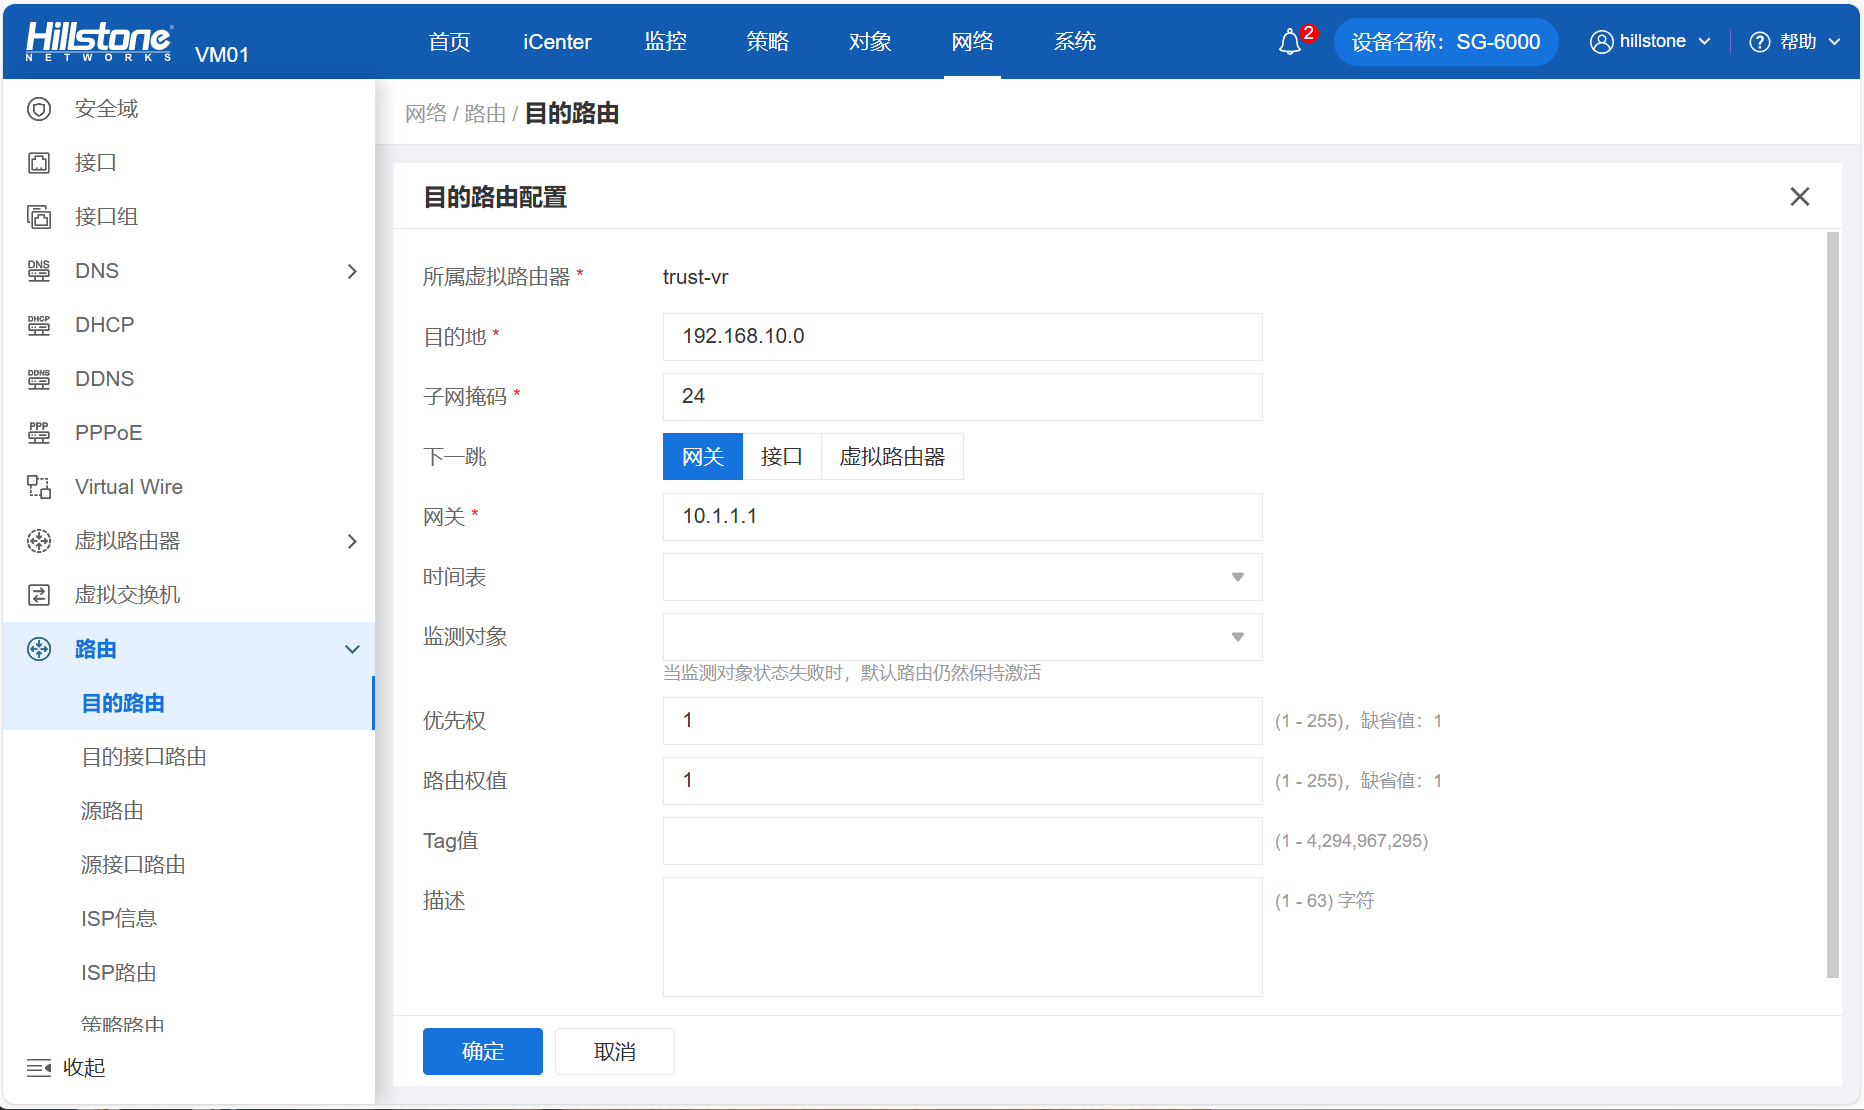The width and height of the screenshot is (1864, 1110).
Task: Click the help question mark icon
Action: click(x=1760, y=42)
